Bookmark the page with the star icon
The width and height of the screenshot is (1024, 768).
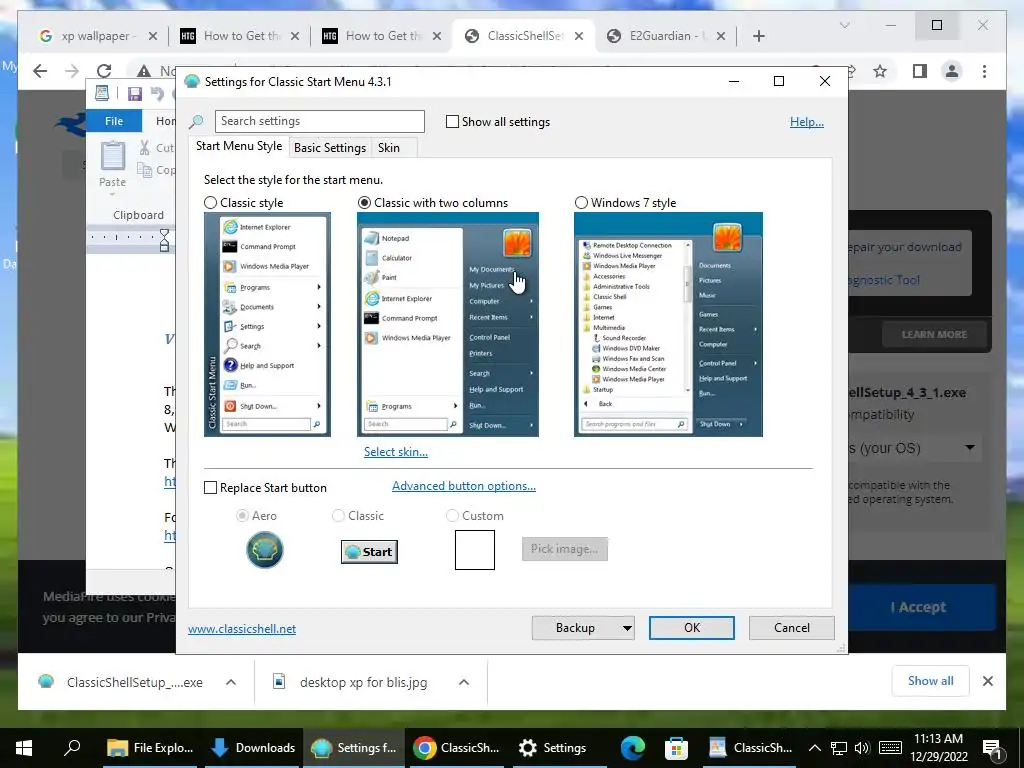(x=880, y=71)
